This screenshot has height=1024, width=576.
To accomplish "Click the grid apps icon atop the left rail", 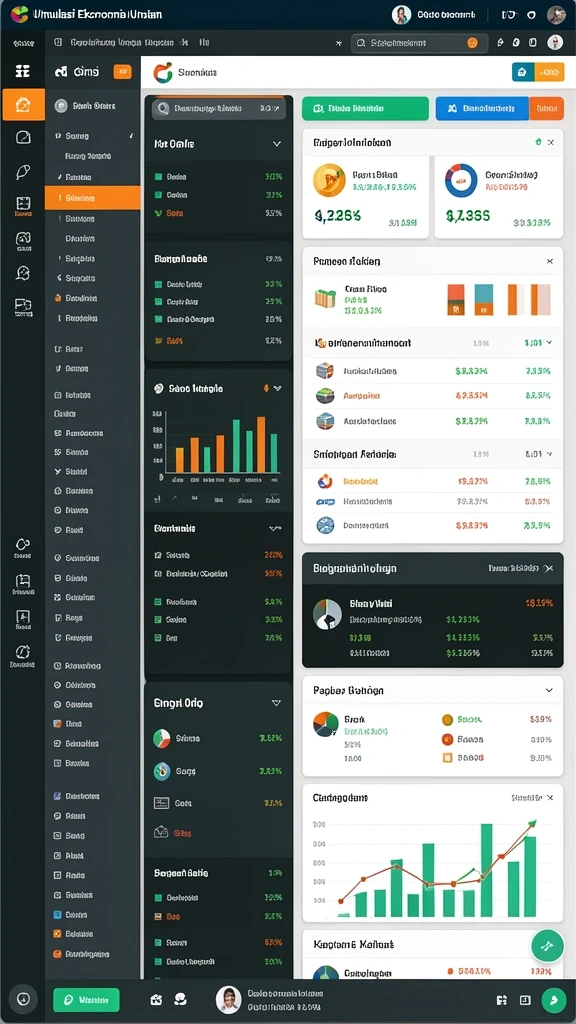I will 23,71.
